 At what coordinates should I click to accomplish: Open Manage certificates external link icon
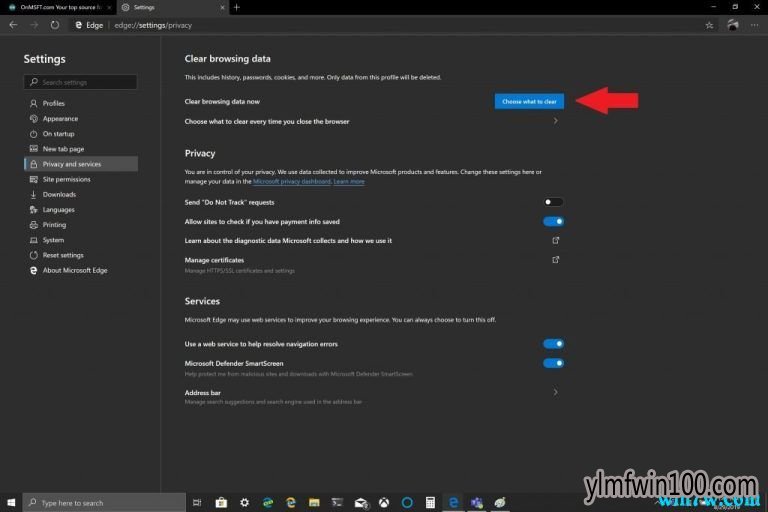click(x=555, y=260)
